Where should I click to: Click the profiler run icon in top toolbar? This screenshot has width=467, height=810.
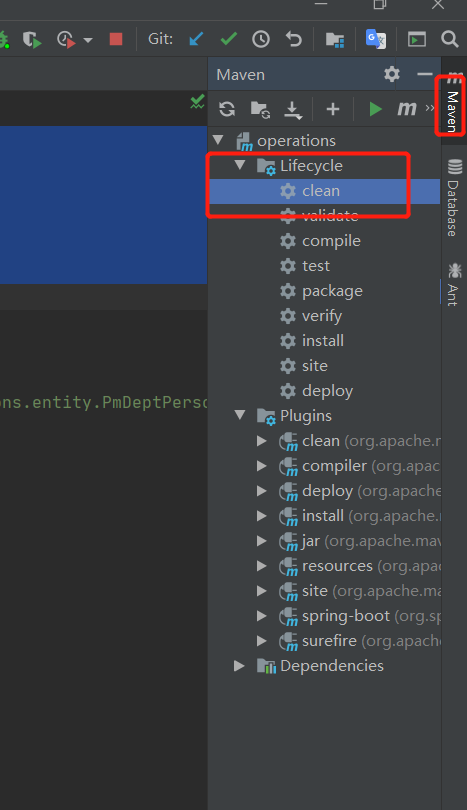coord(66,39)
